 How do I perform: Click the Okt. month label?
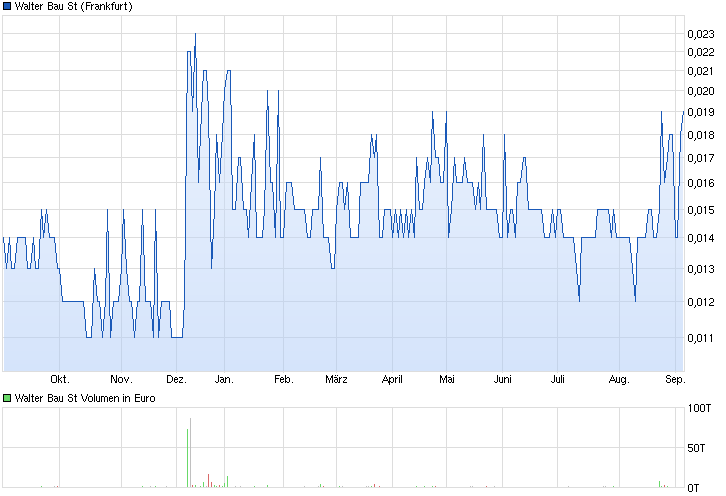pos(60,379)
